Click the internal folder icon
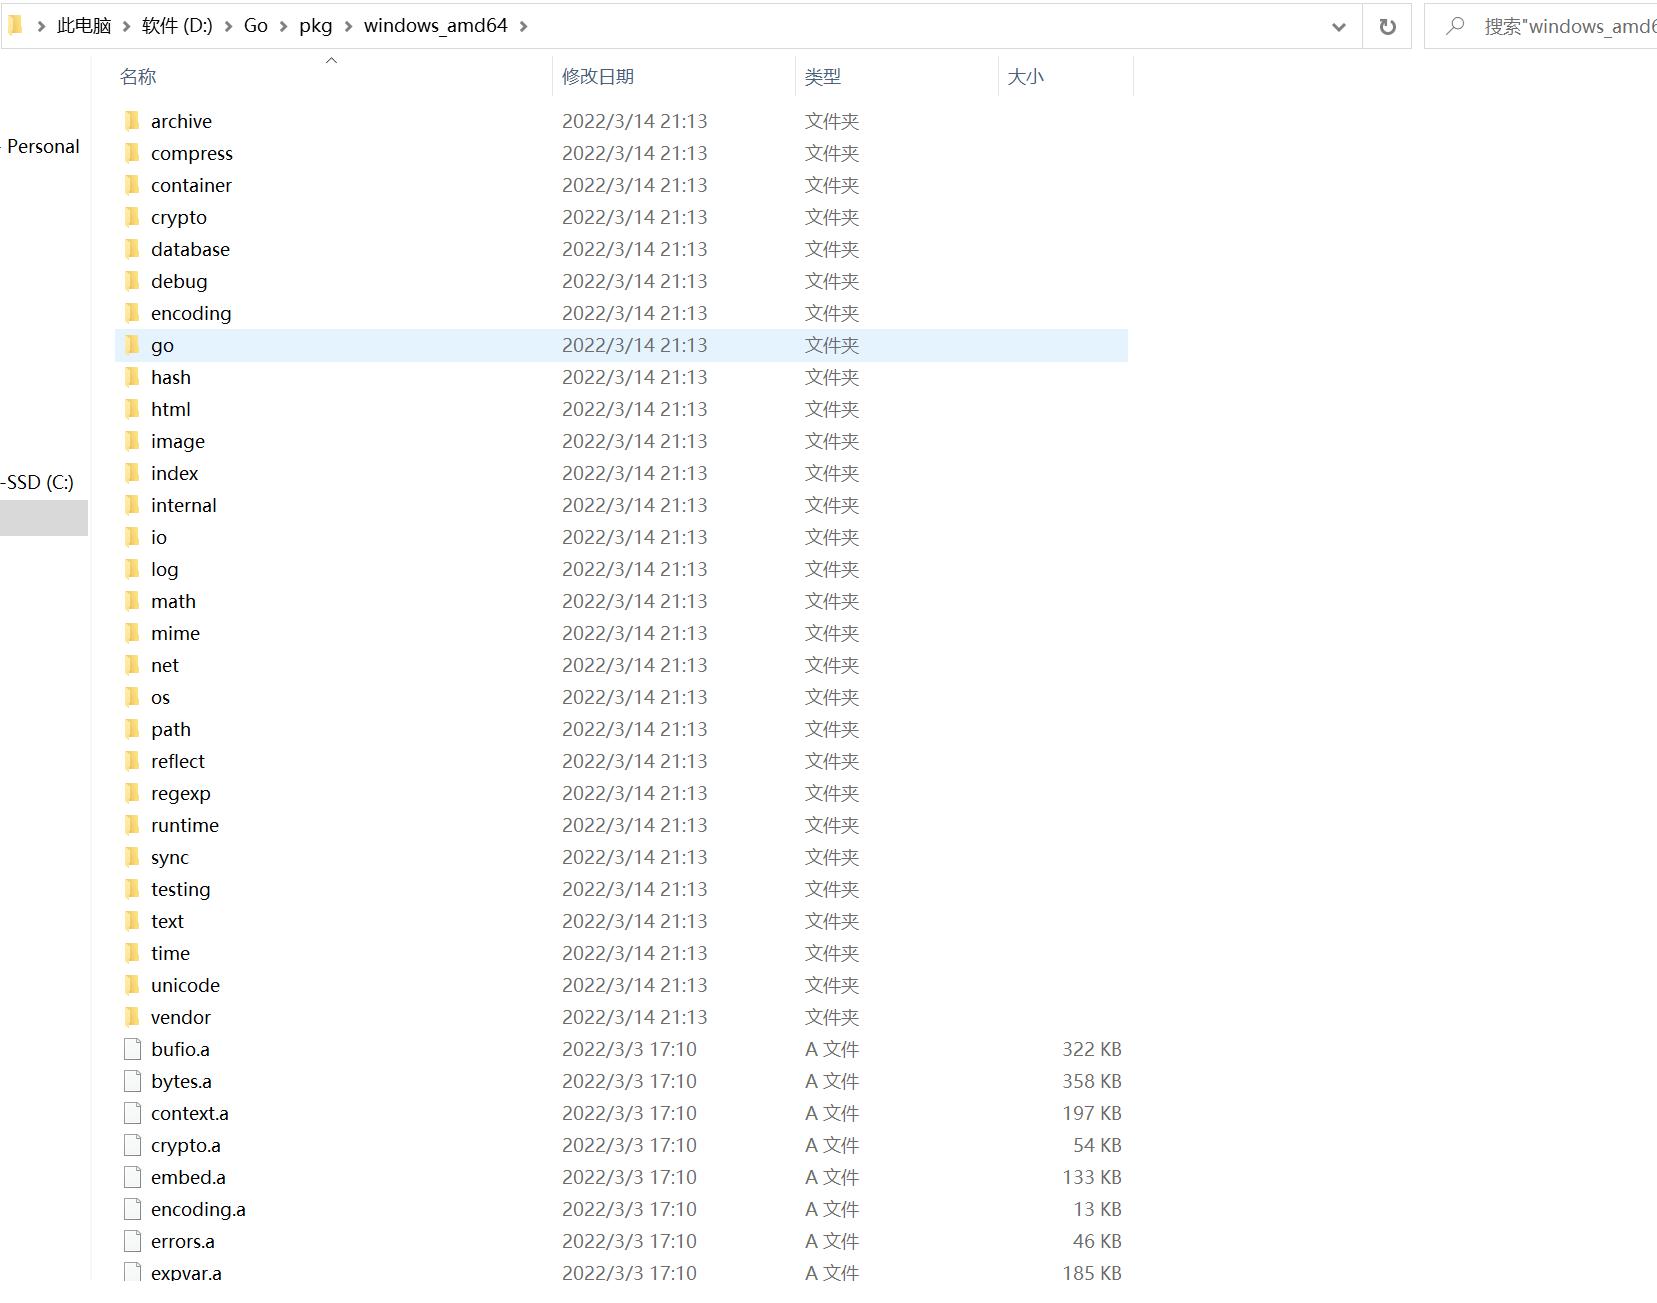Image resolution: width=1657 pixels, height=1303 pixels. pyautogui.click(x=132, y=505)
